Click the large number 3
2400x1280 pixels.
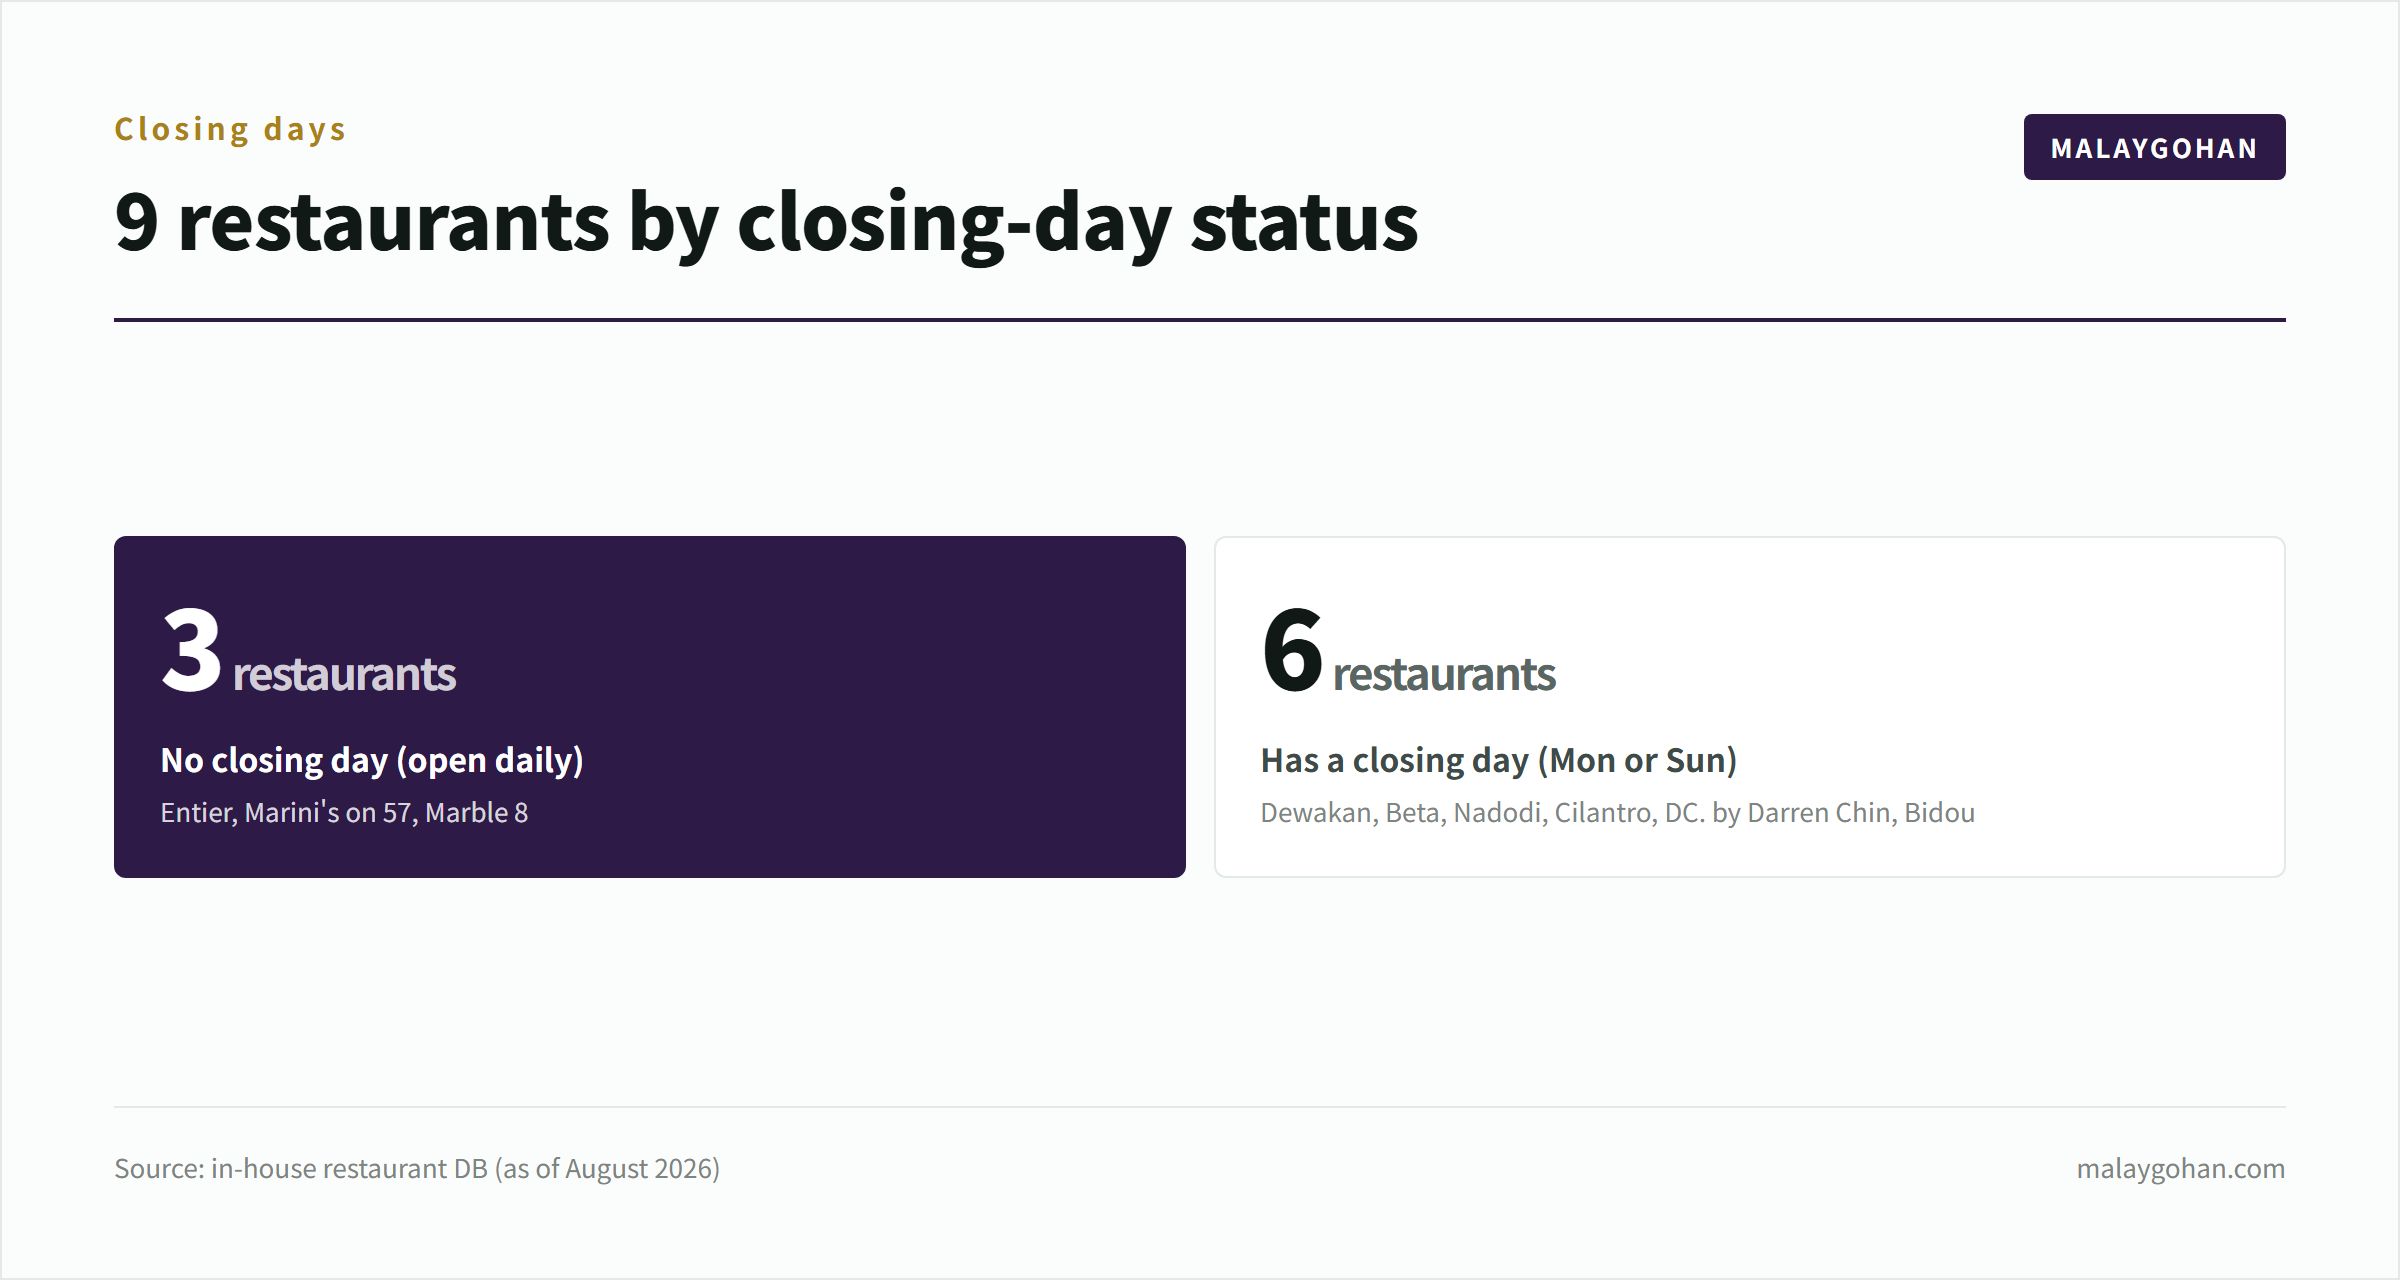click(x=191, y=649)
